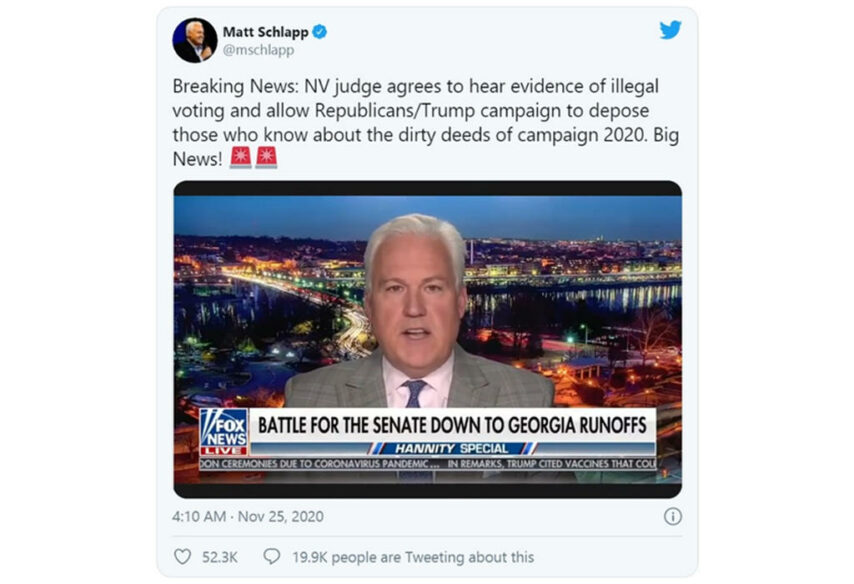Click the red LIVE badge
The height and width of the screenshot is (584, 854).
coord(223,451)
